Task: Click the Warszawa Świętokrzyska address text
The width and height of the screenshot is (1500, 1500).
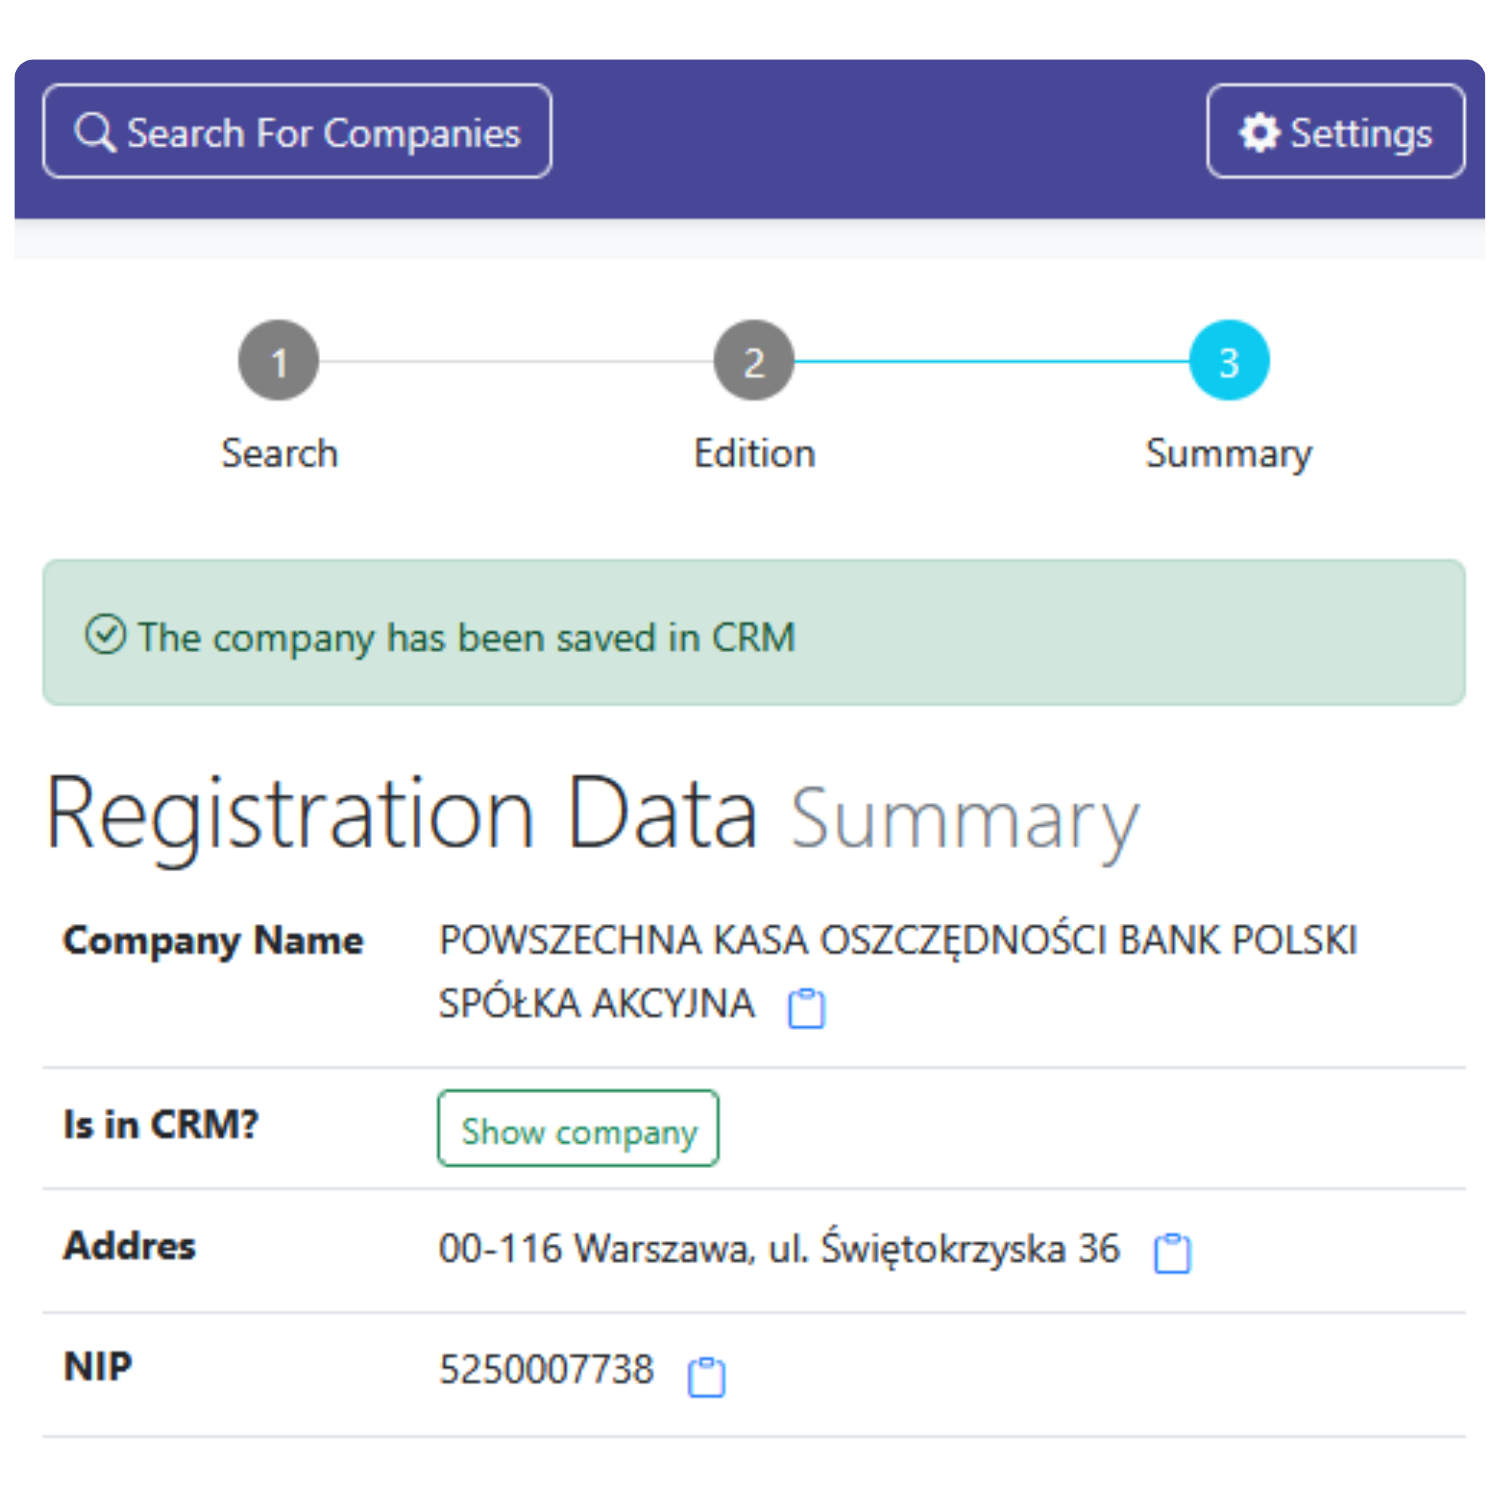Action: [779, 1249]
